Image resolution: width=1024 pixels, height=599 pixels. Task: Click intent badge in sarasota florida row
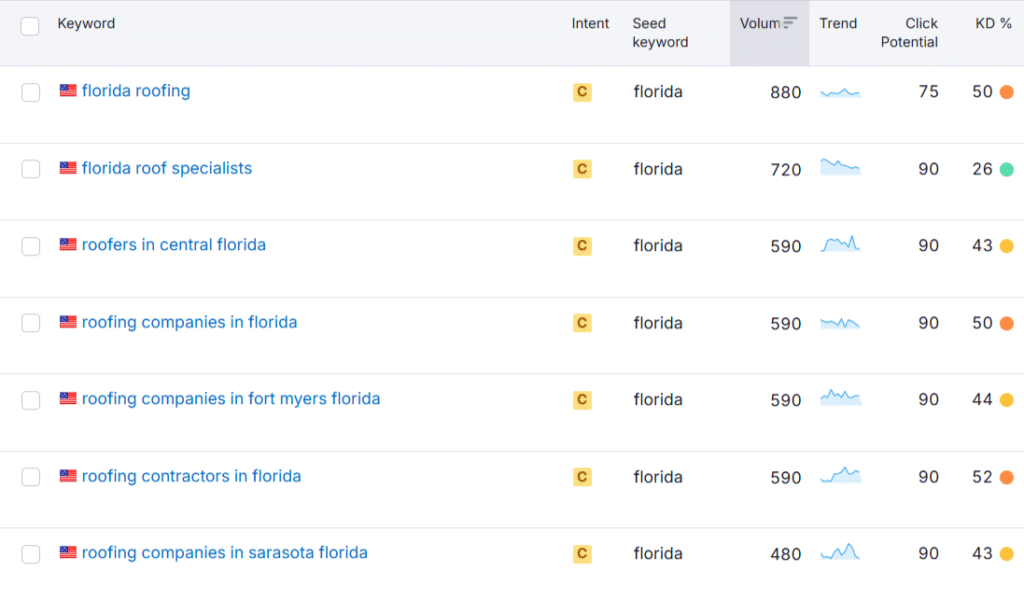(x=582, y=554)
